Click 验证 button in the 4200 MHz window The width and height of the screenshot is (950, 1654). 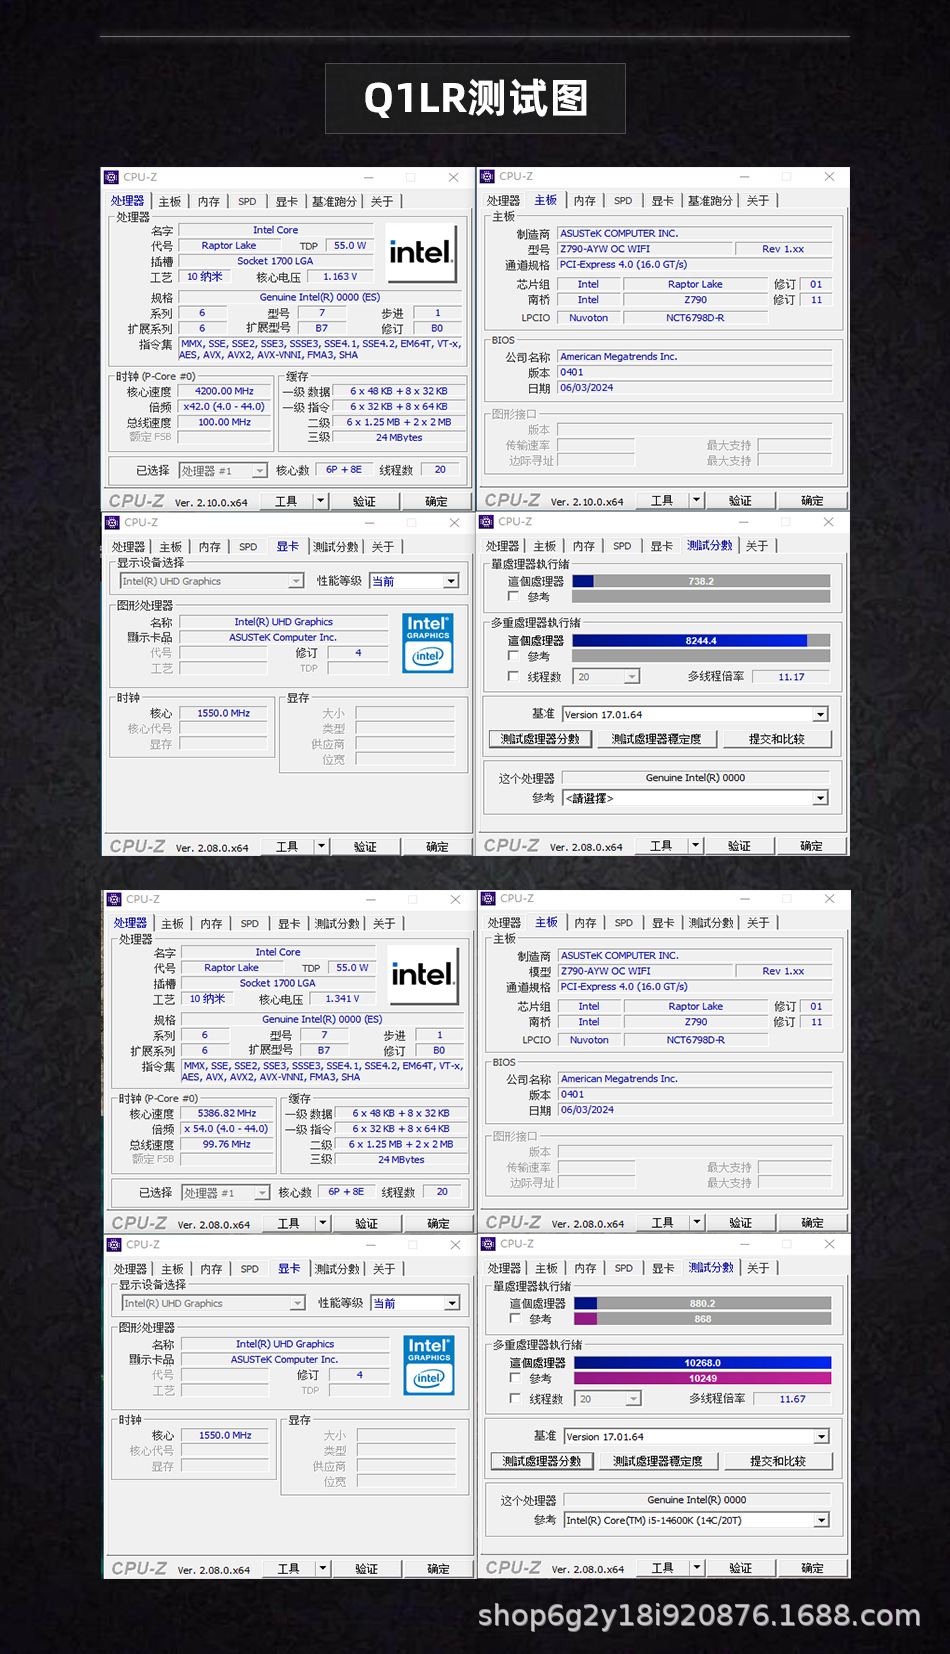tap(364, 501)
